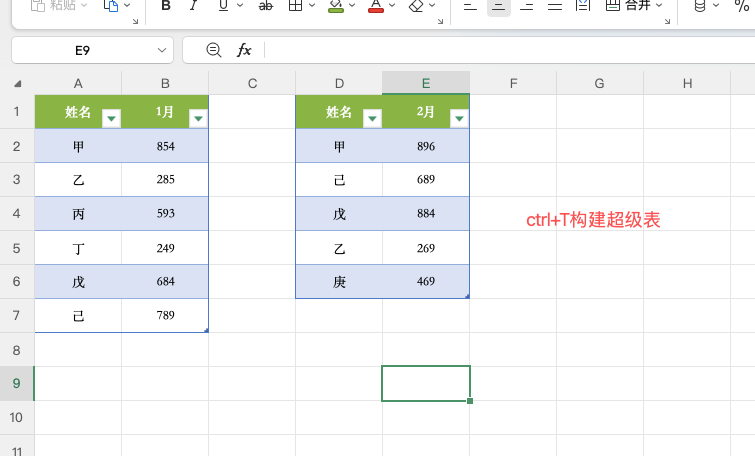Select column E header
This screenshot has height=456, width=755.
426,83
